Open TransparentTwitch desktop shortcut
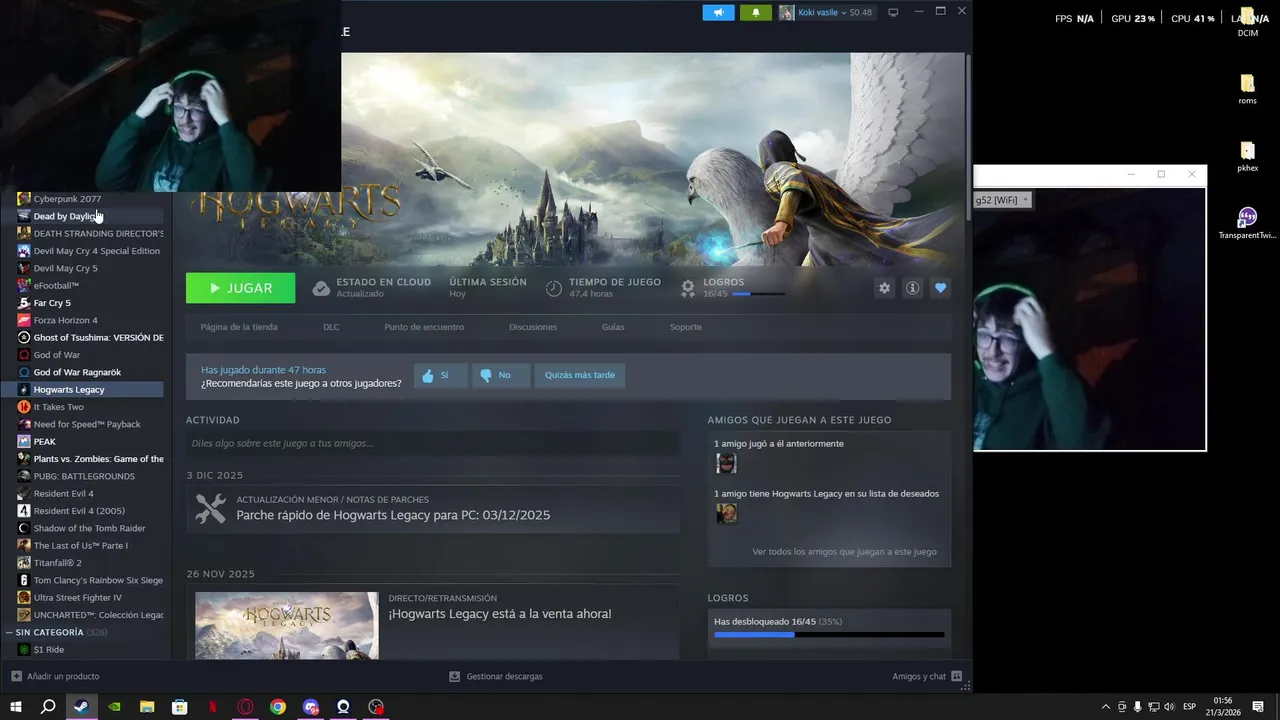 coord(1247,223)
